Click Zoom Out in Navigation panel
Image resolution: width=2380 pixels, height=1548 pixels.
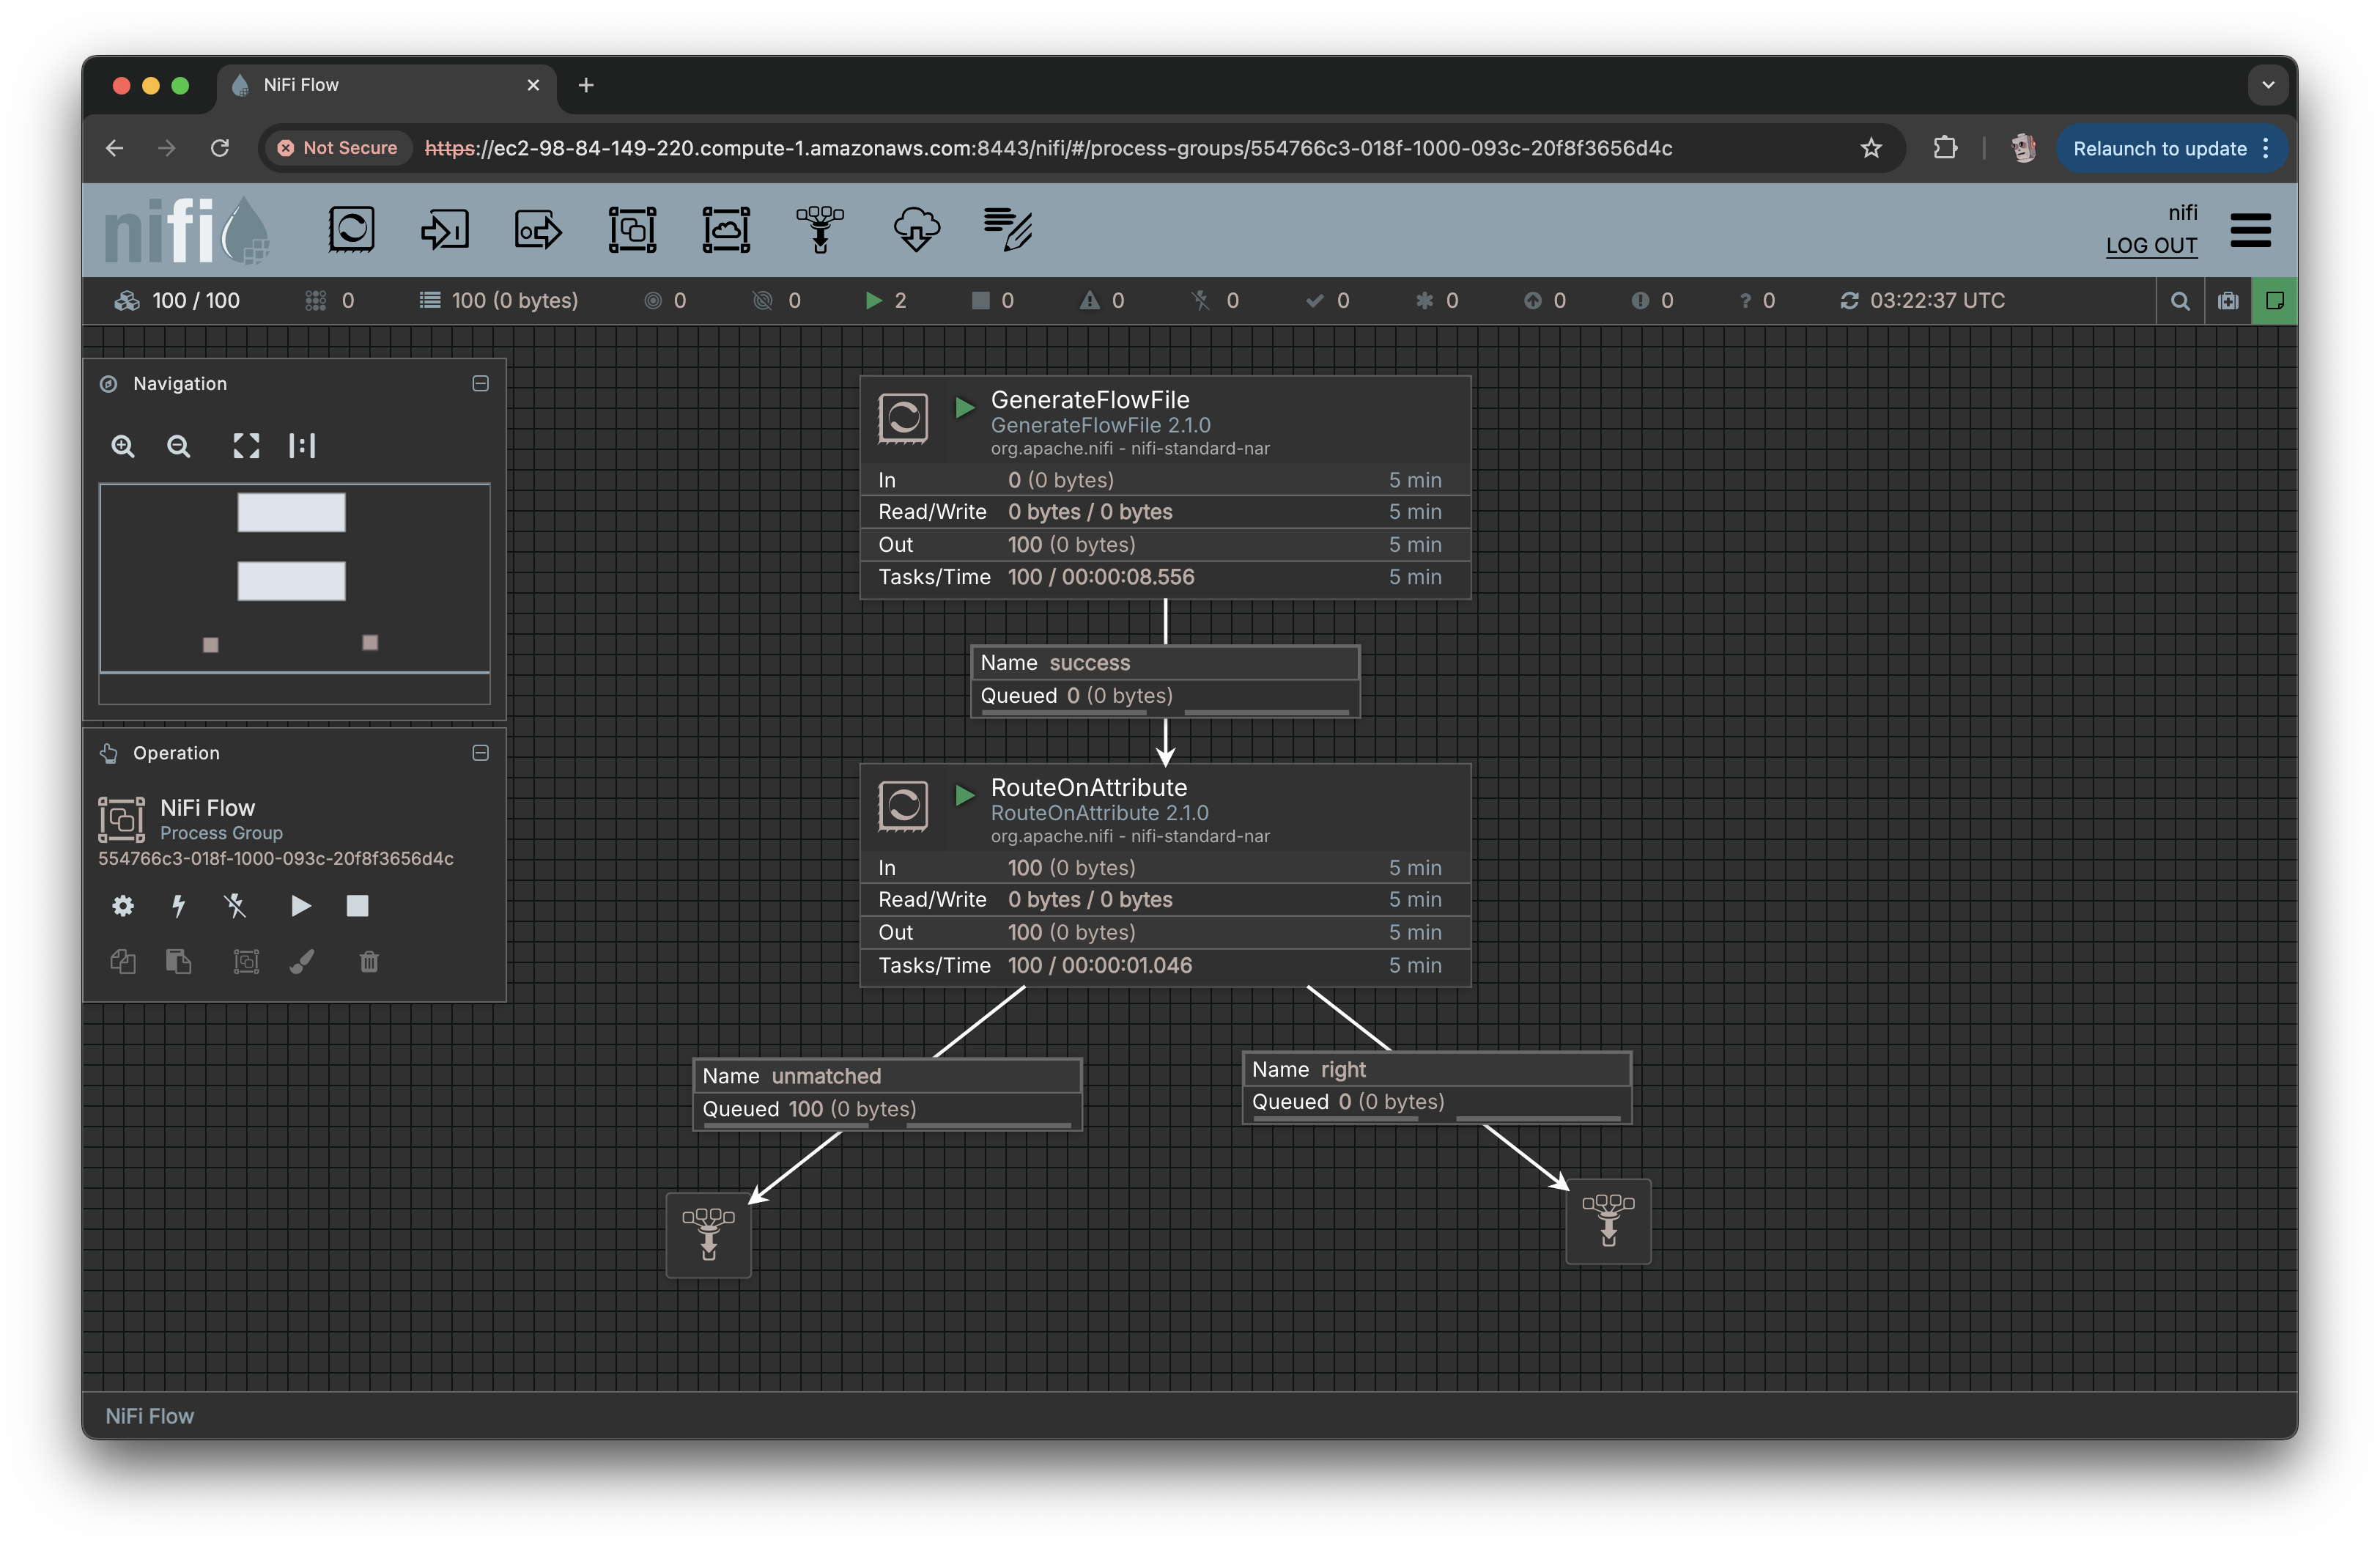click(179, 446)
